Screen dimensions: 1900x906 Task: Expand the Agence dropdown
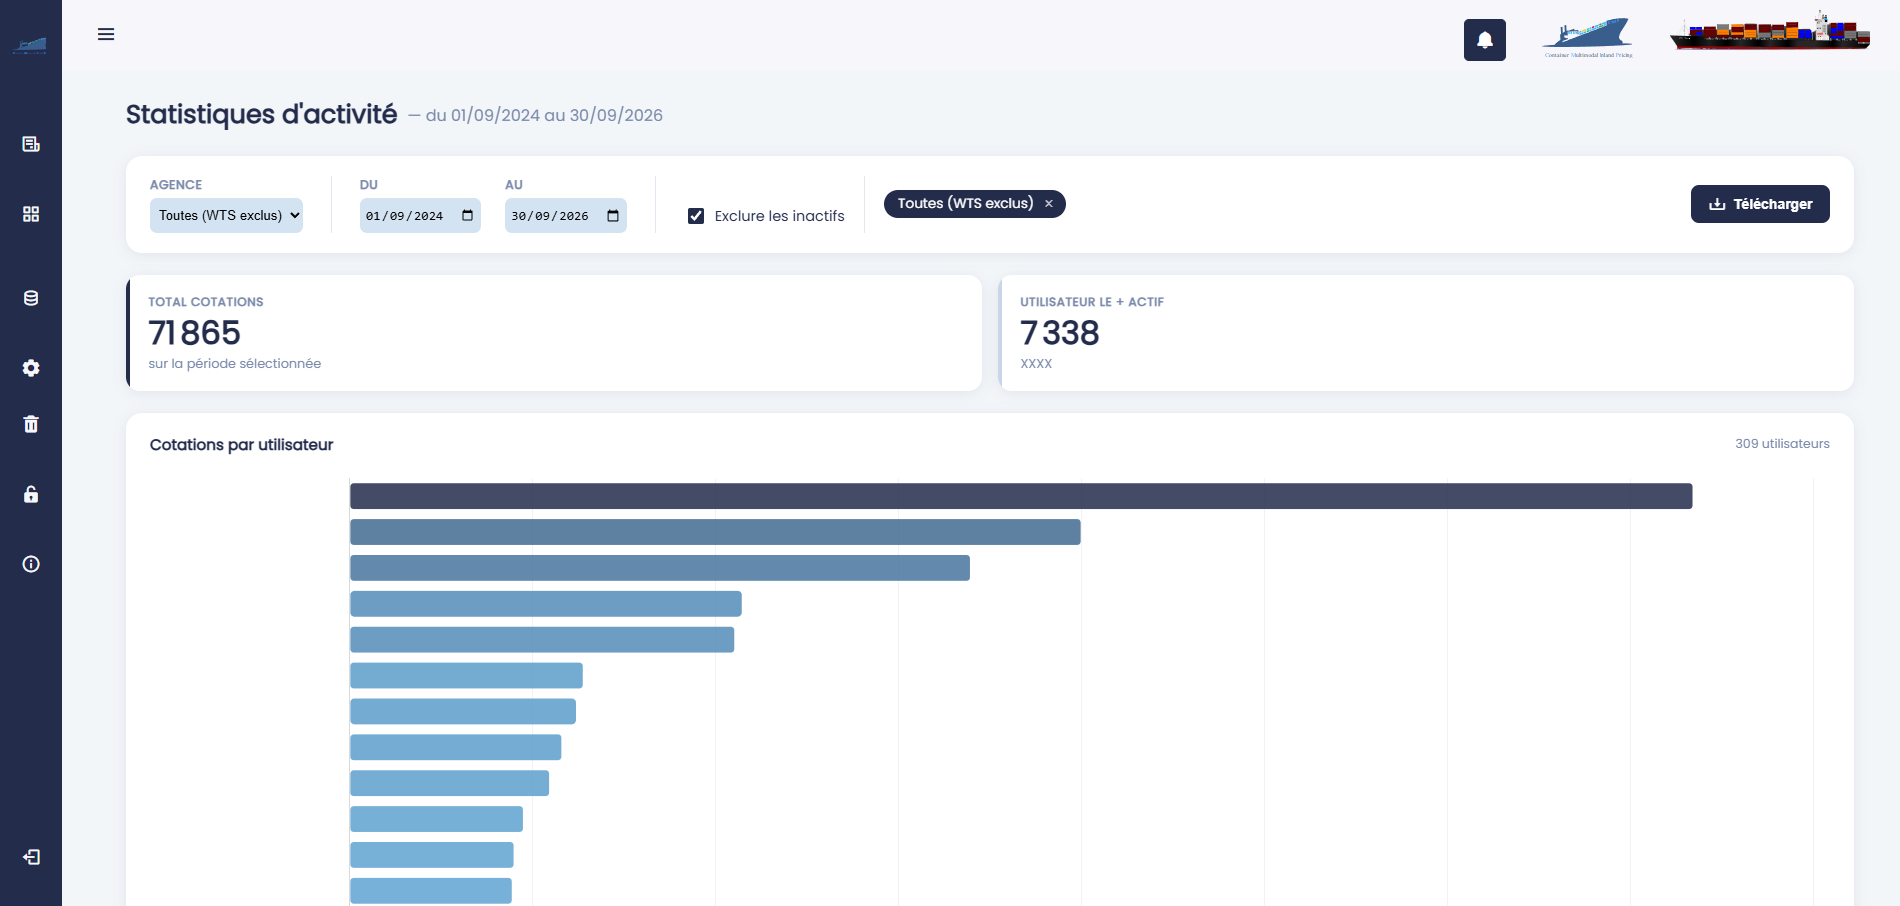coord(226,215)
